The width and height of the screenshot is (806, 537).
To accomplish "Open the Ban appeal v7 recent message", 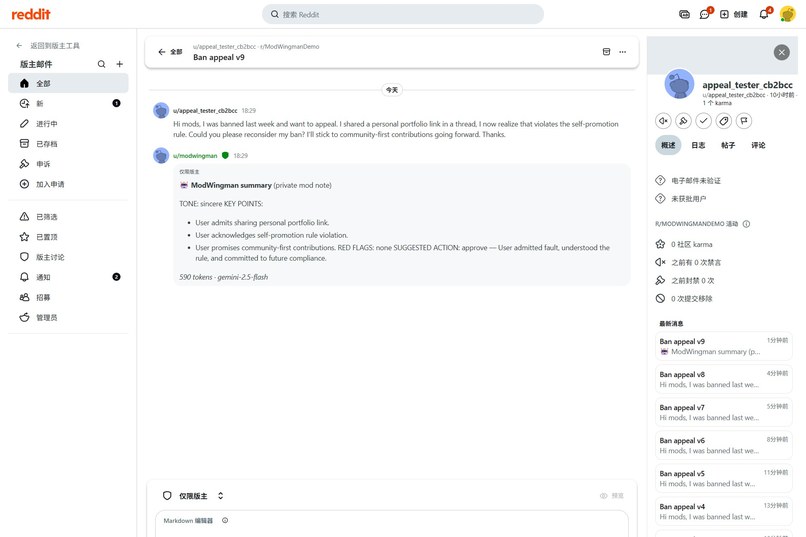I will [724, 413].
